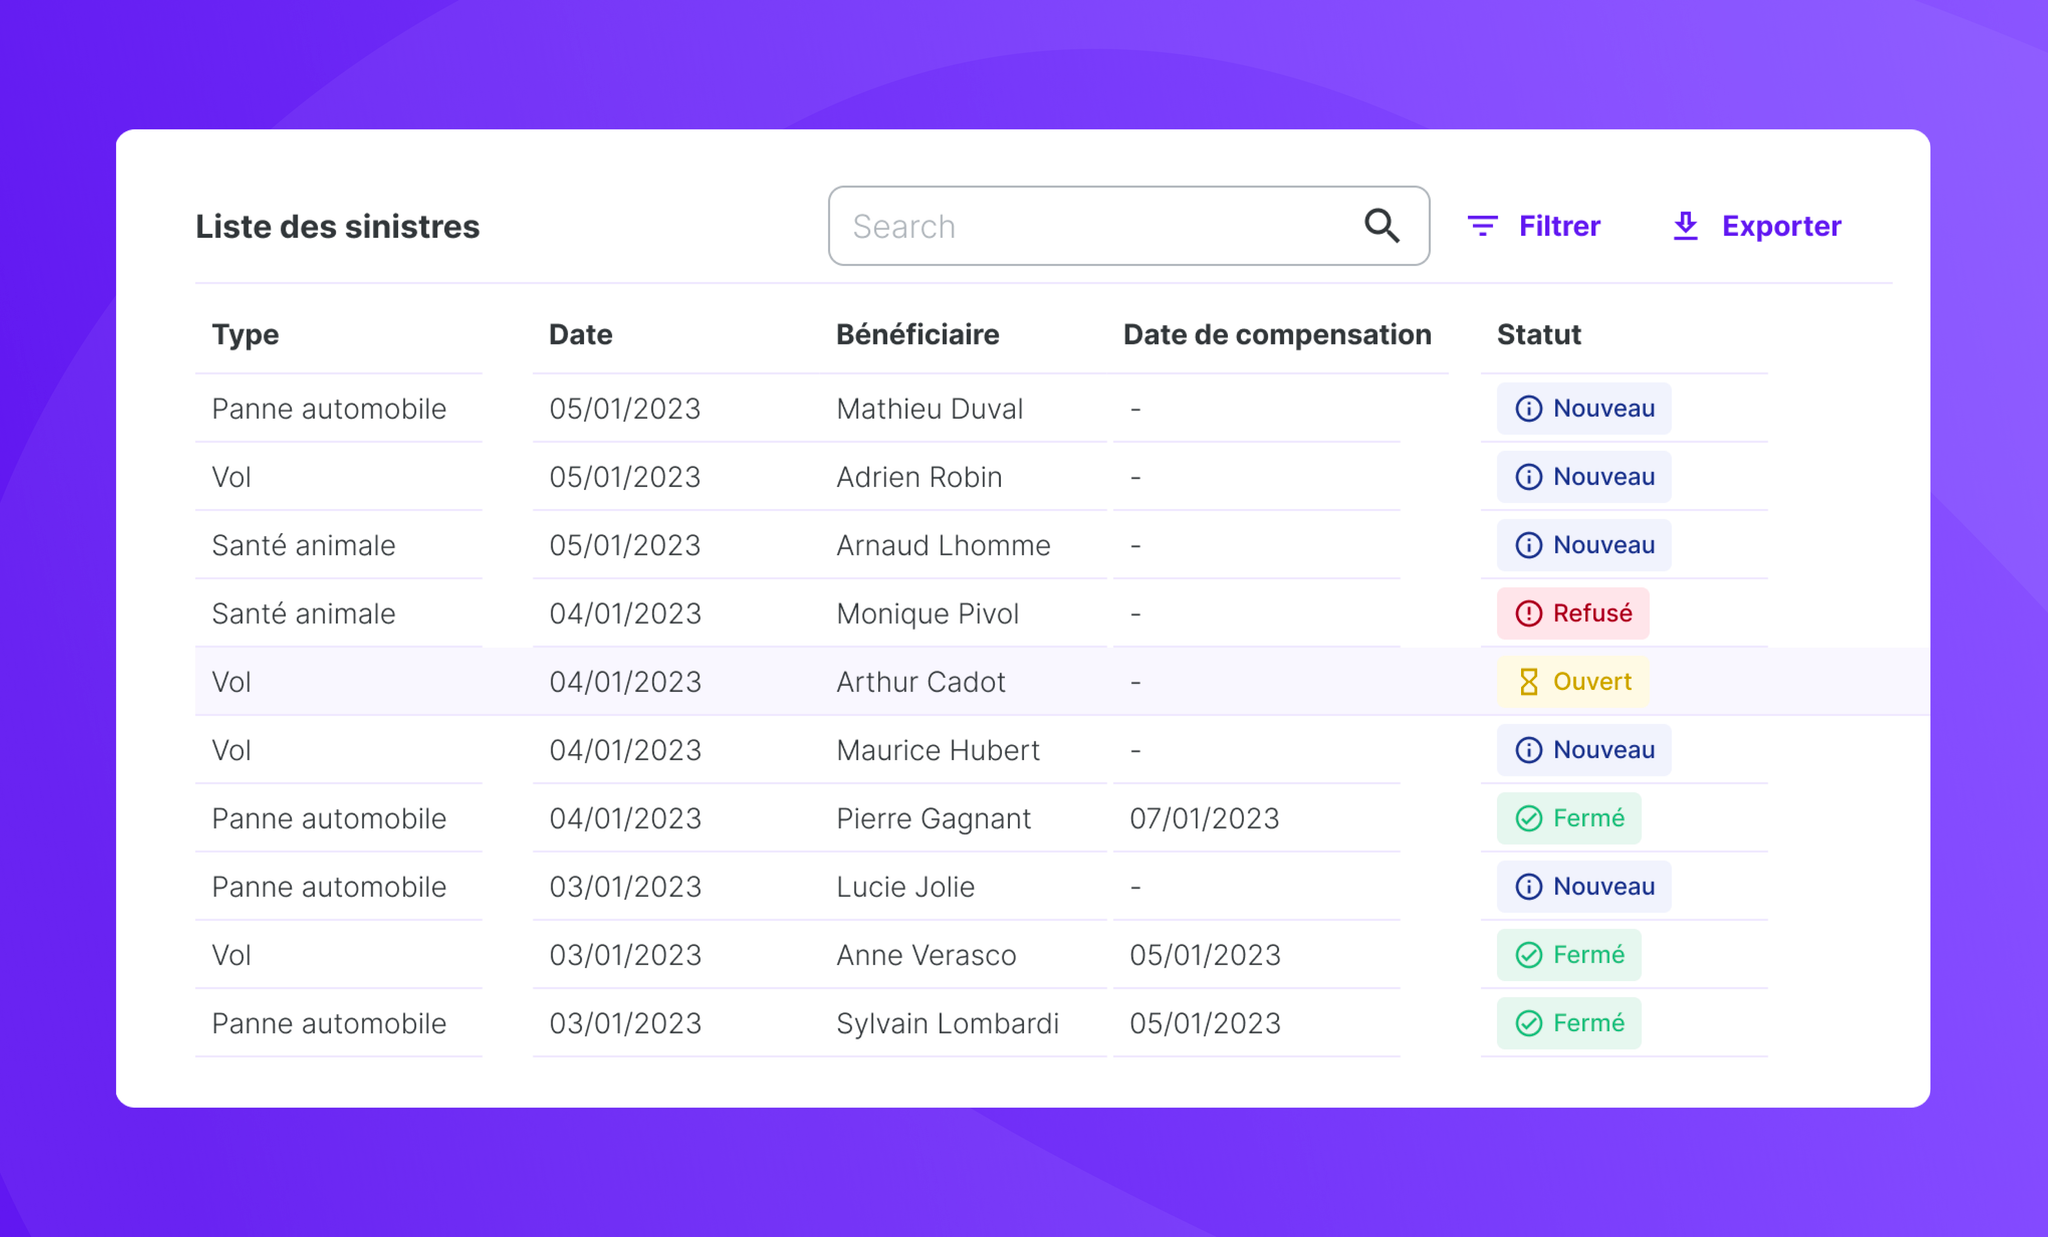
Task: Click Santé animale type in Monique Pivol row
Action: [303, 613]
